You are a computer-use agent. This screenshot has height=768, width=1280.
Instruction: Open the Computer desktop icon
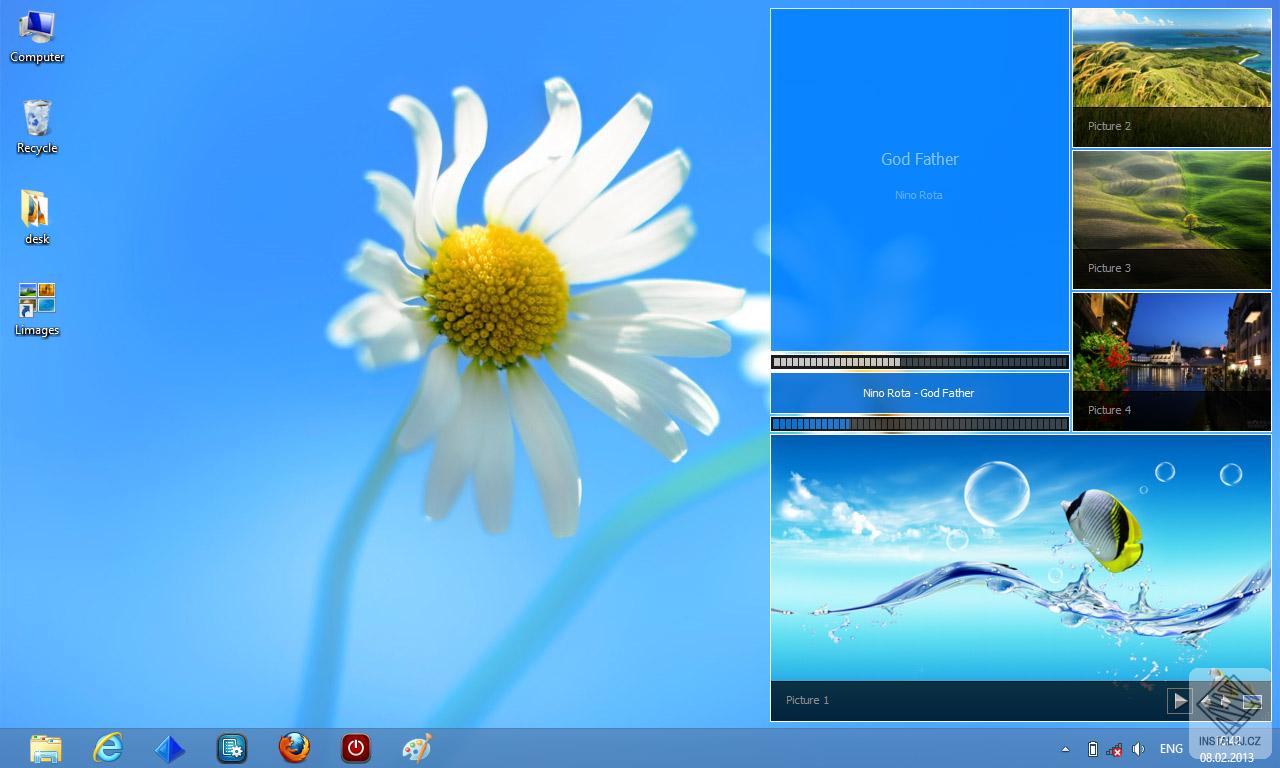(x=37, y=37)
